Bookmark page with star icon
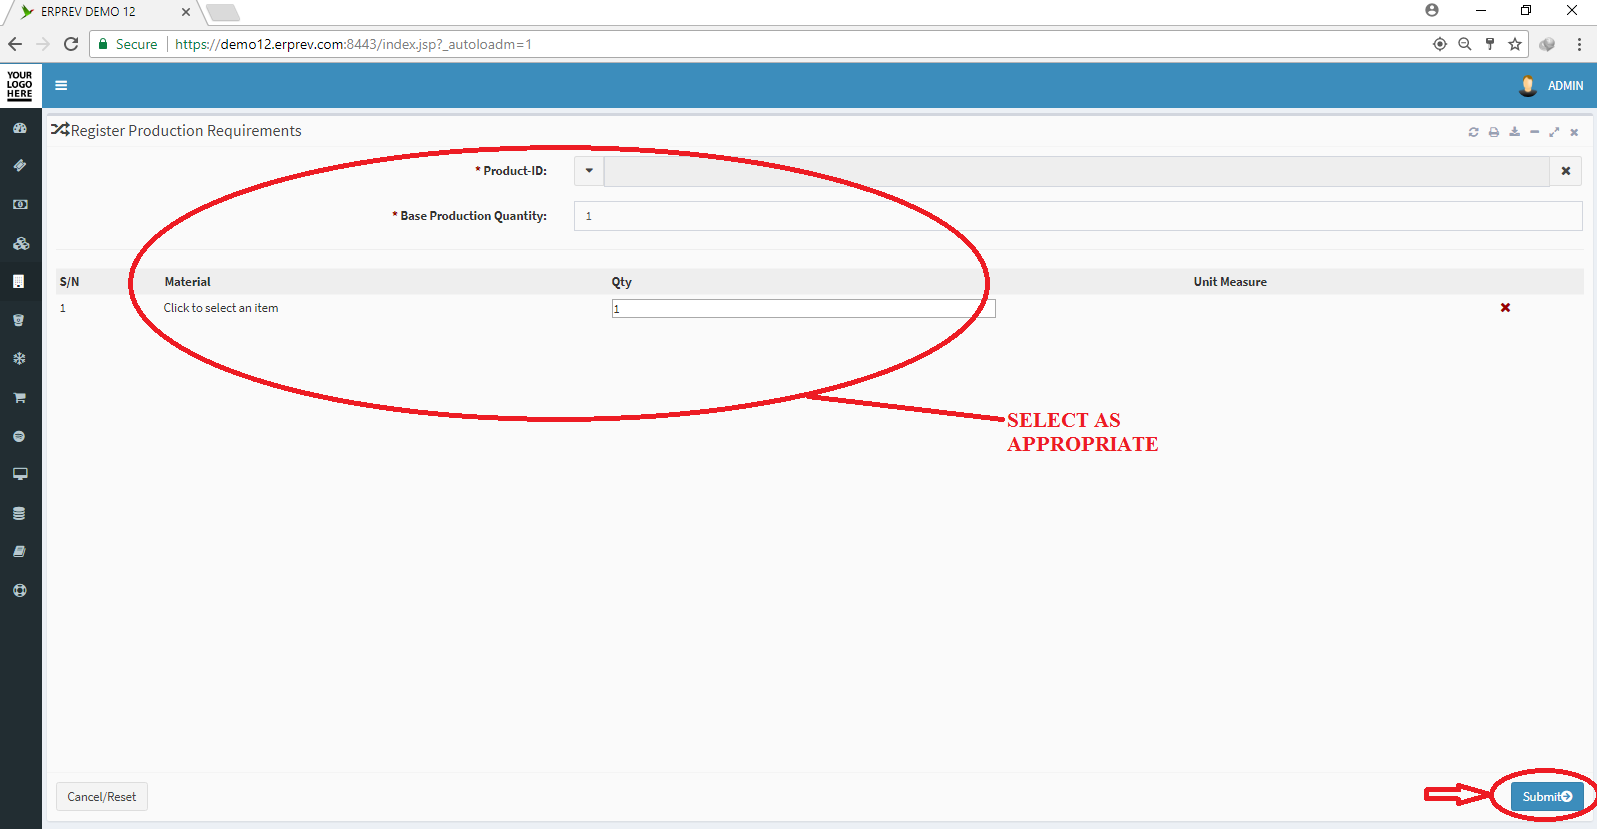 click(1515, 44)
